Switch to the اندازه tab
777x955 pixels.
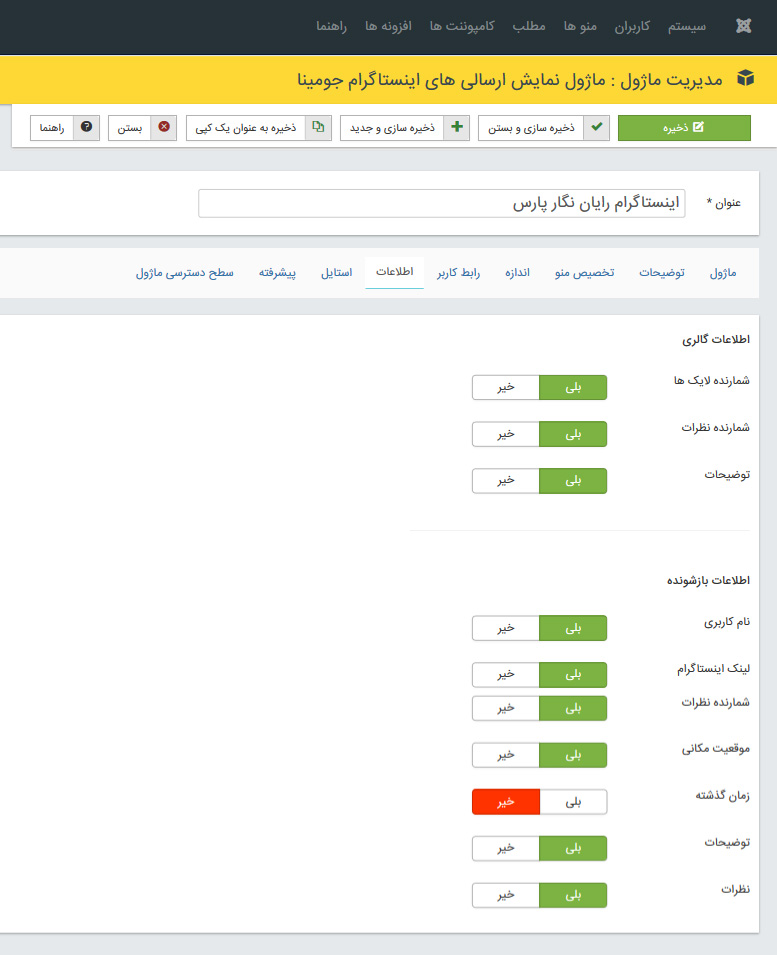coord(517,273)
